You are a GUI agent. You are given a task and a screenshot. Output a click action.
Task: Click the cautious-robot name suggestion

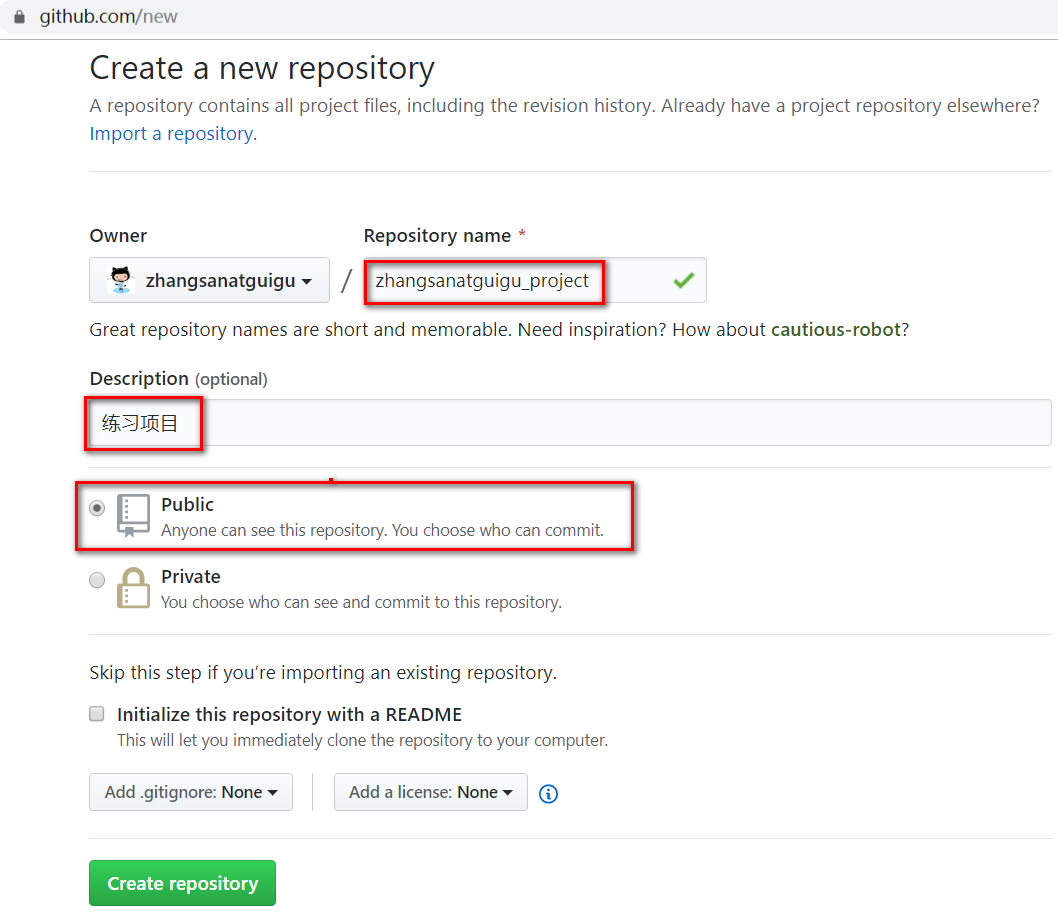tap(836, 330)
